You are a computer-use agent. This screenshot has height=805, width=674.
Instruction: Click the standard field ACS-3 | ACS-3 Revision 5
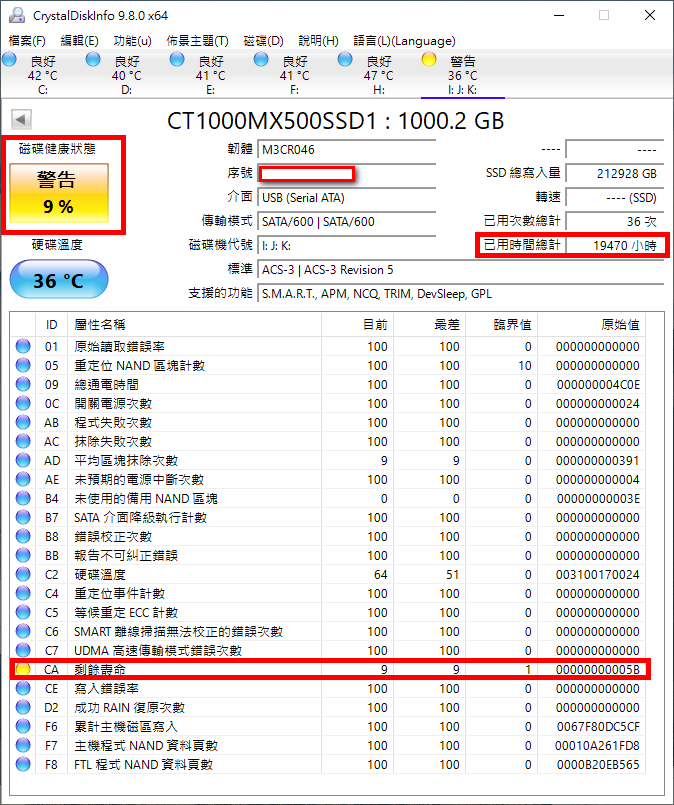tap(460, 270)
